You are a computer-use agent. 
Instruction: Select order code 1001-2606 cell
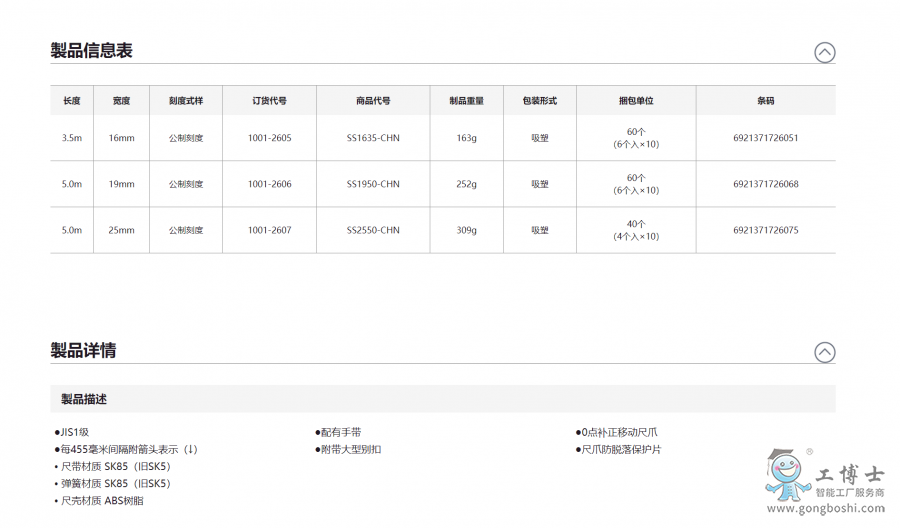click(269, 184)
